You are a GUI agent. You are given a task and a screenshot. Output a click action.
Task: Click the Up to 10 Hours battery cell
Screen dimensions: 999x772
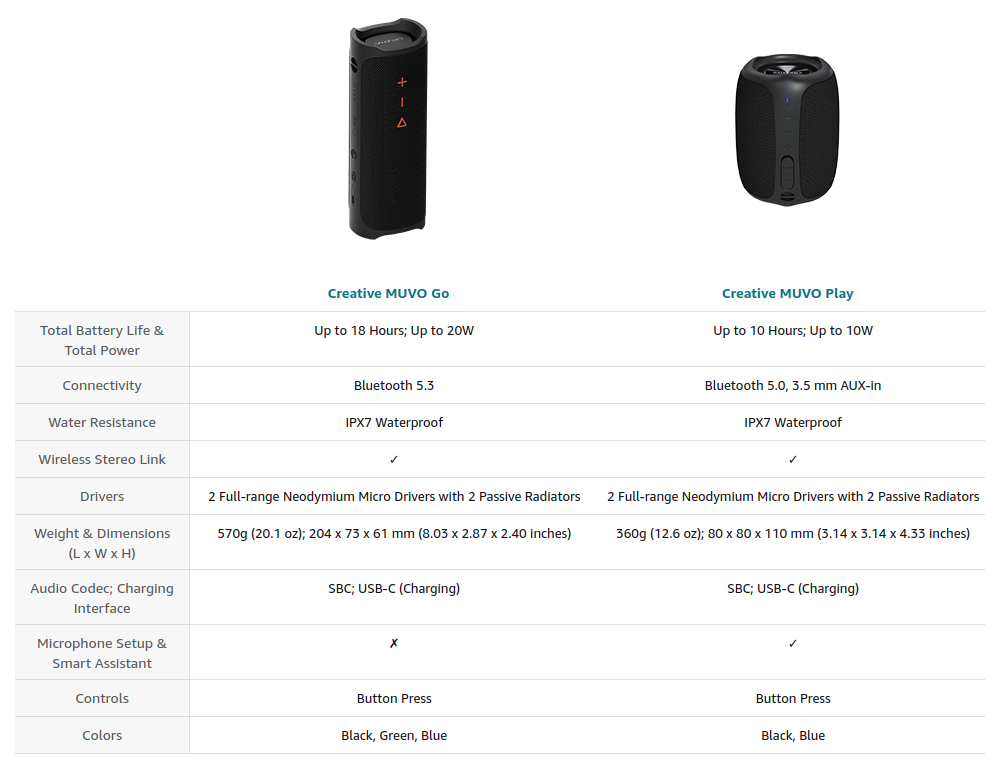click(793, 331)
